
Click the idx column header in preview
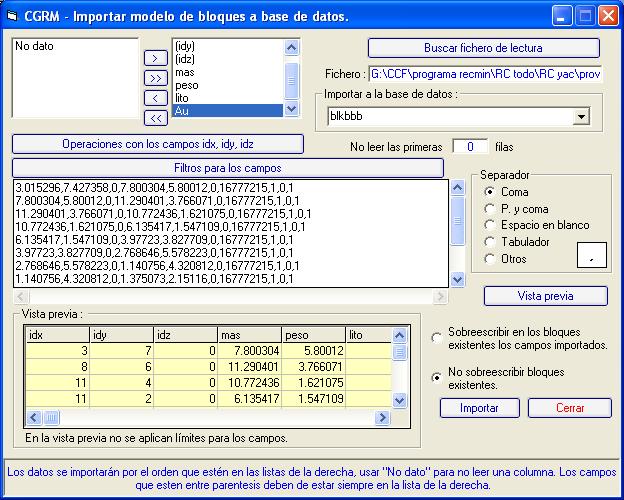58,335
